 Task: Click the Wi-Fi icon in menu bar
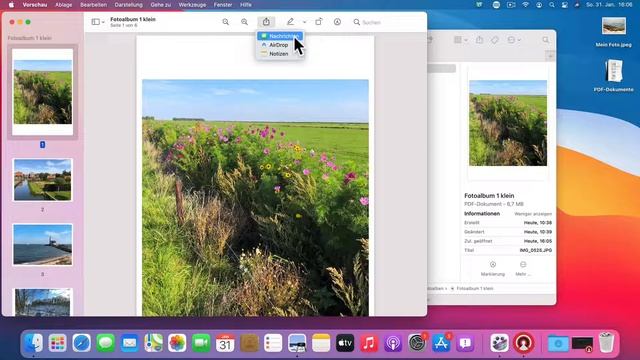tap(525, 5)
